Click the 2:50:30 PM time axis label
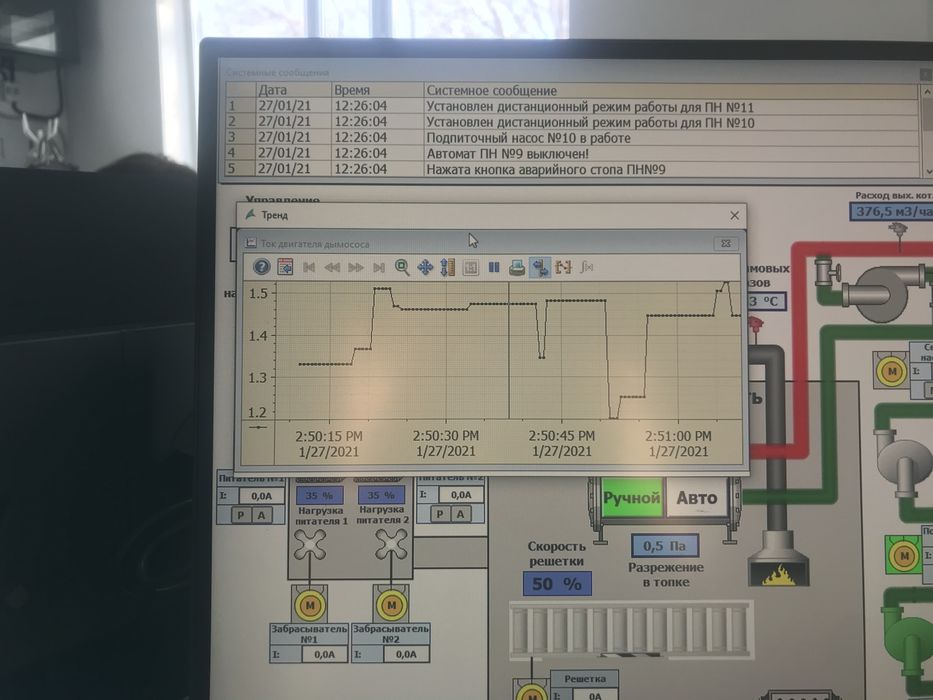Viewport: 933px width, 700px height. tap(446, 443)
